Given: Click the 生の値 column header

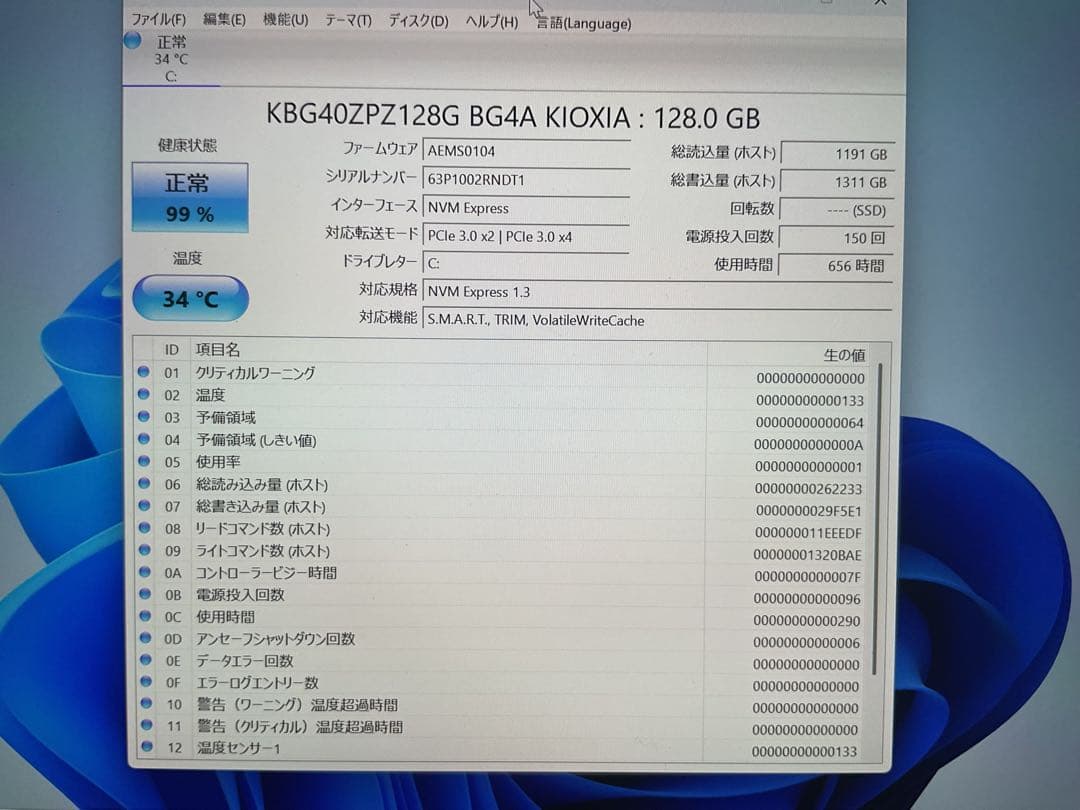Looking at the screenshot, I should [844, 355].
